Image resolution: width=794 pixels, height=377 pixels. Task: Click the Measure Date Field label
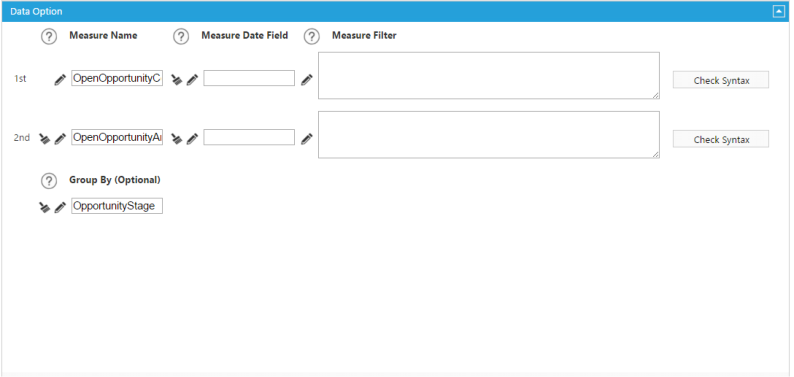click(x=245, y=35)
